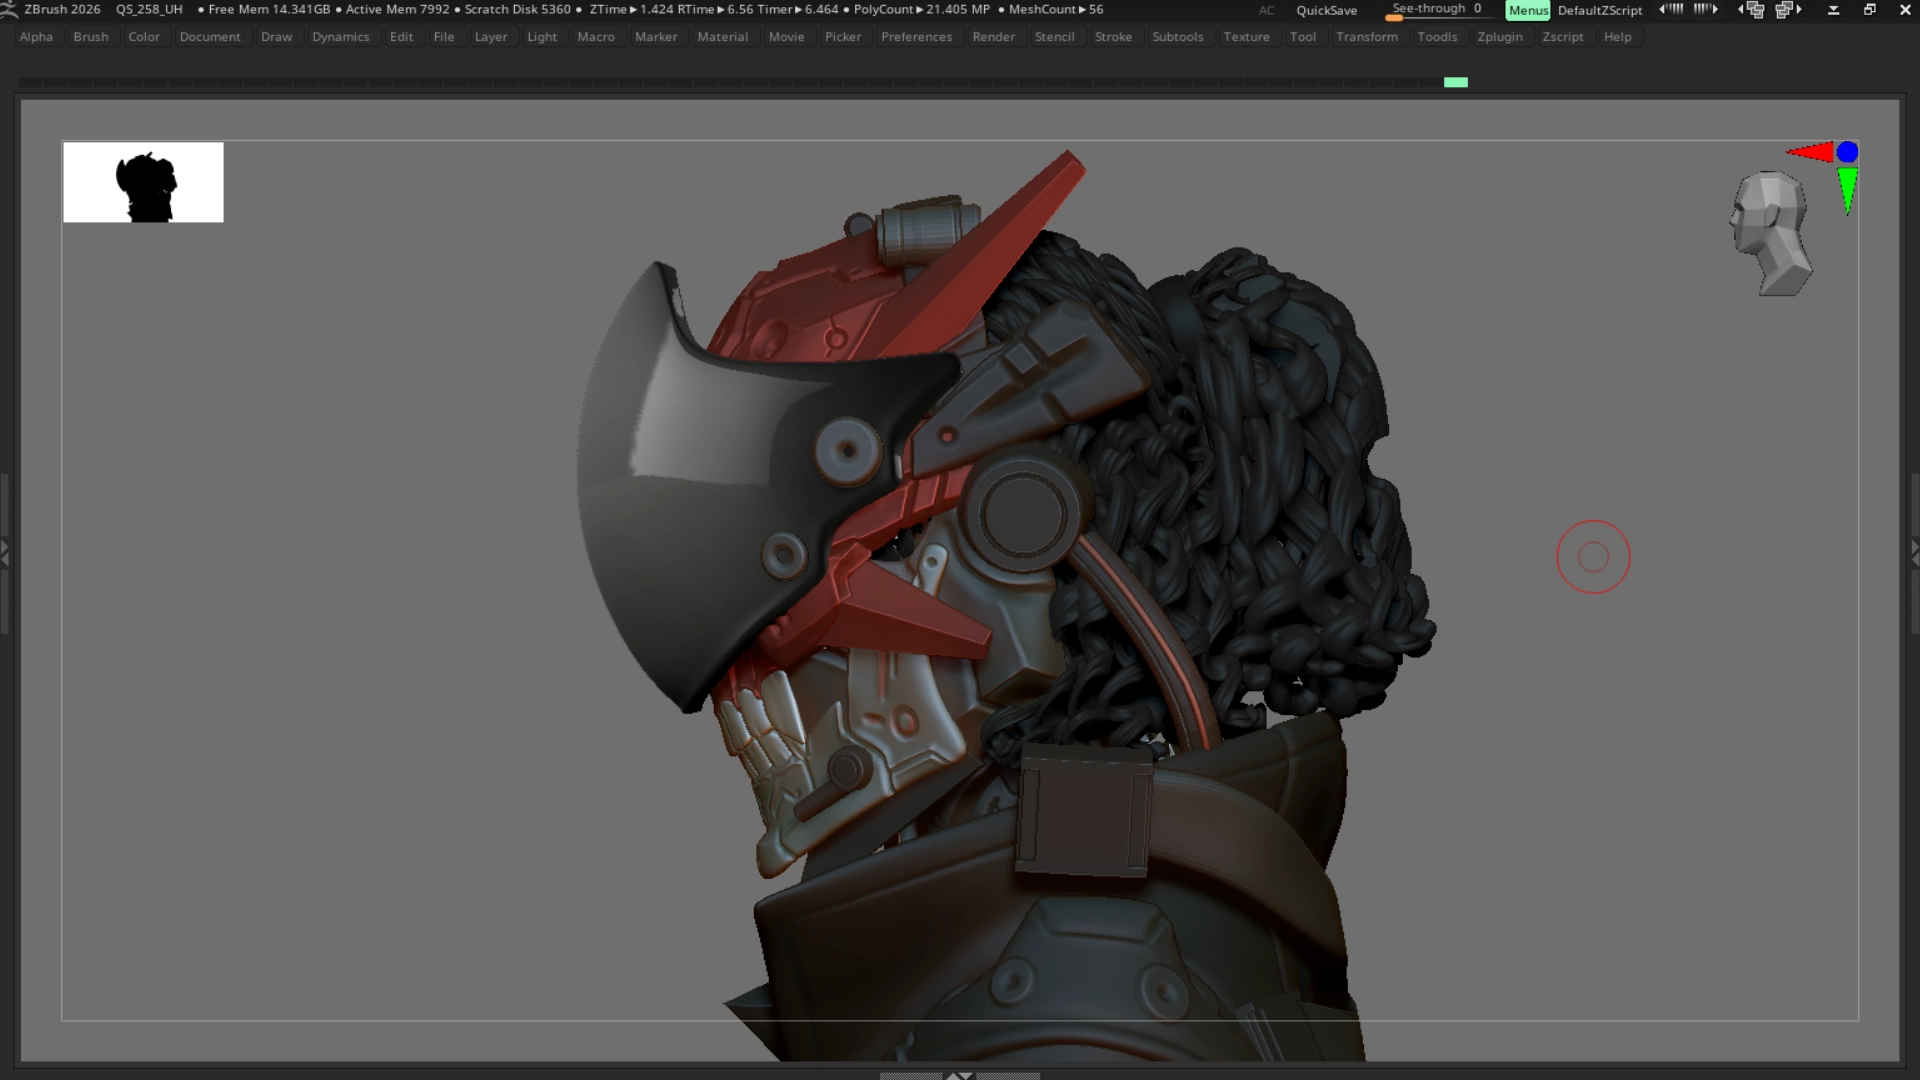Open the Brush menu
This screenshot has width=1920, height=1080.
90,37
